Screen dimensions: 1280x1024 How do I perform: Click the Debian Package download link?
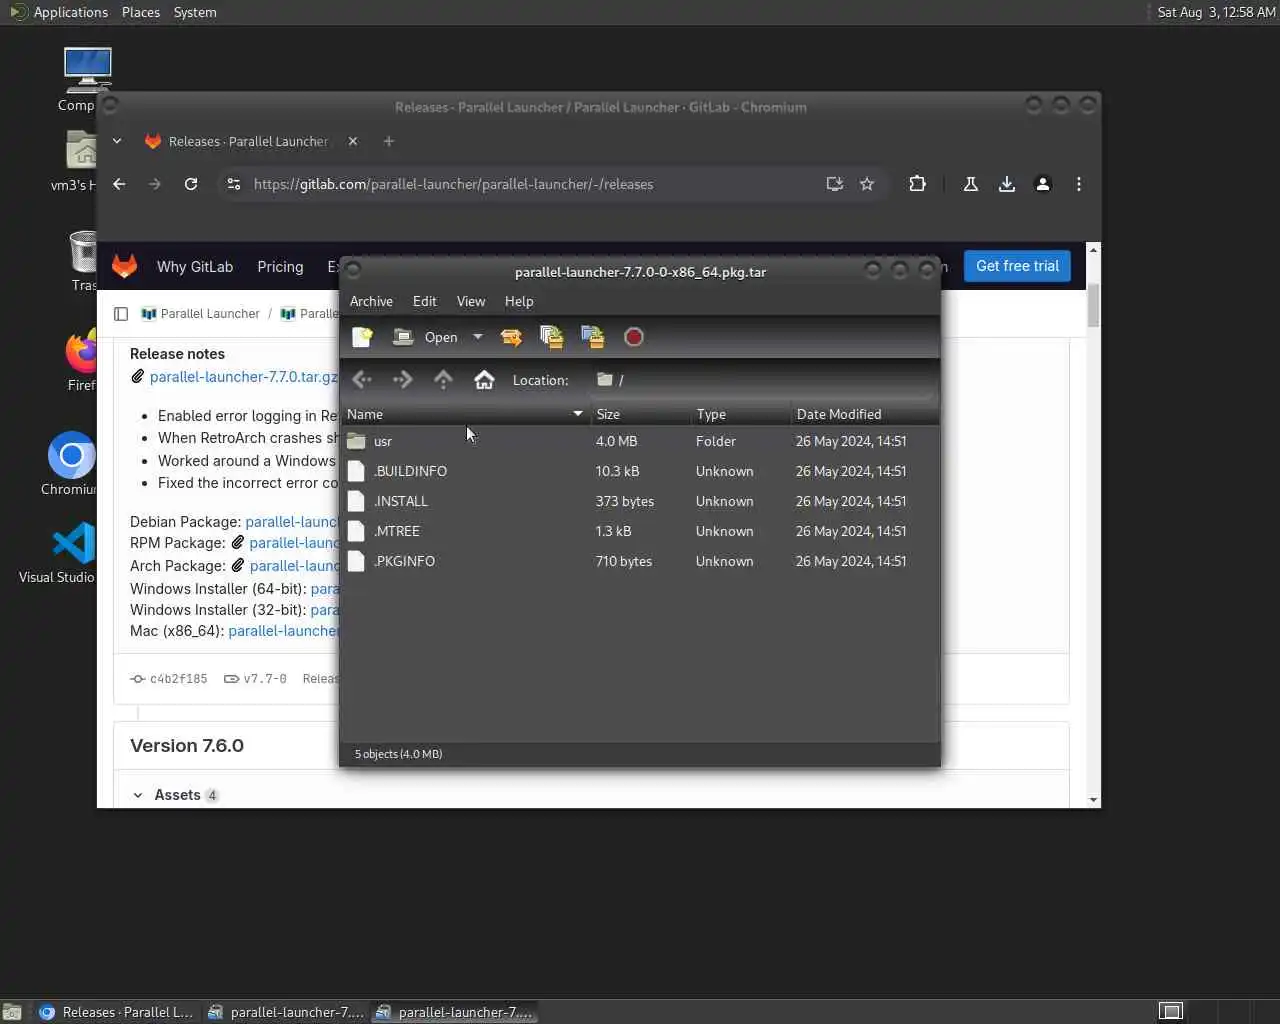pos(292,522)
